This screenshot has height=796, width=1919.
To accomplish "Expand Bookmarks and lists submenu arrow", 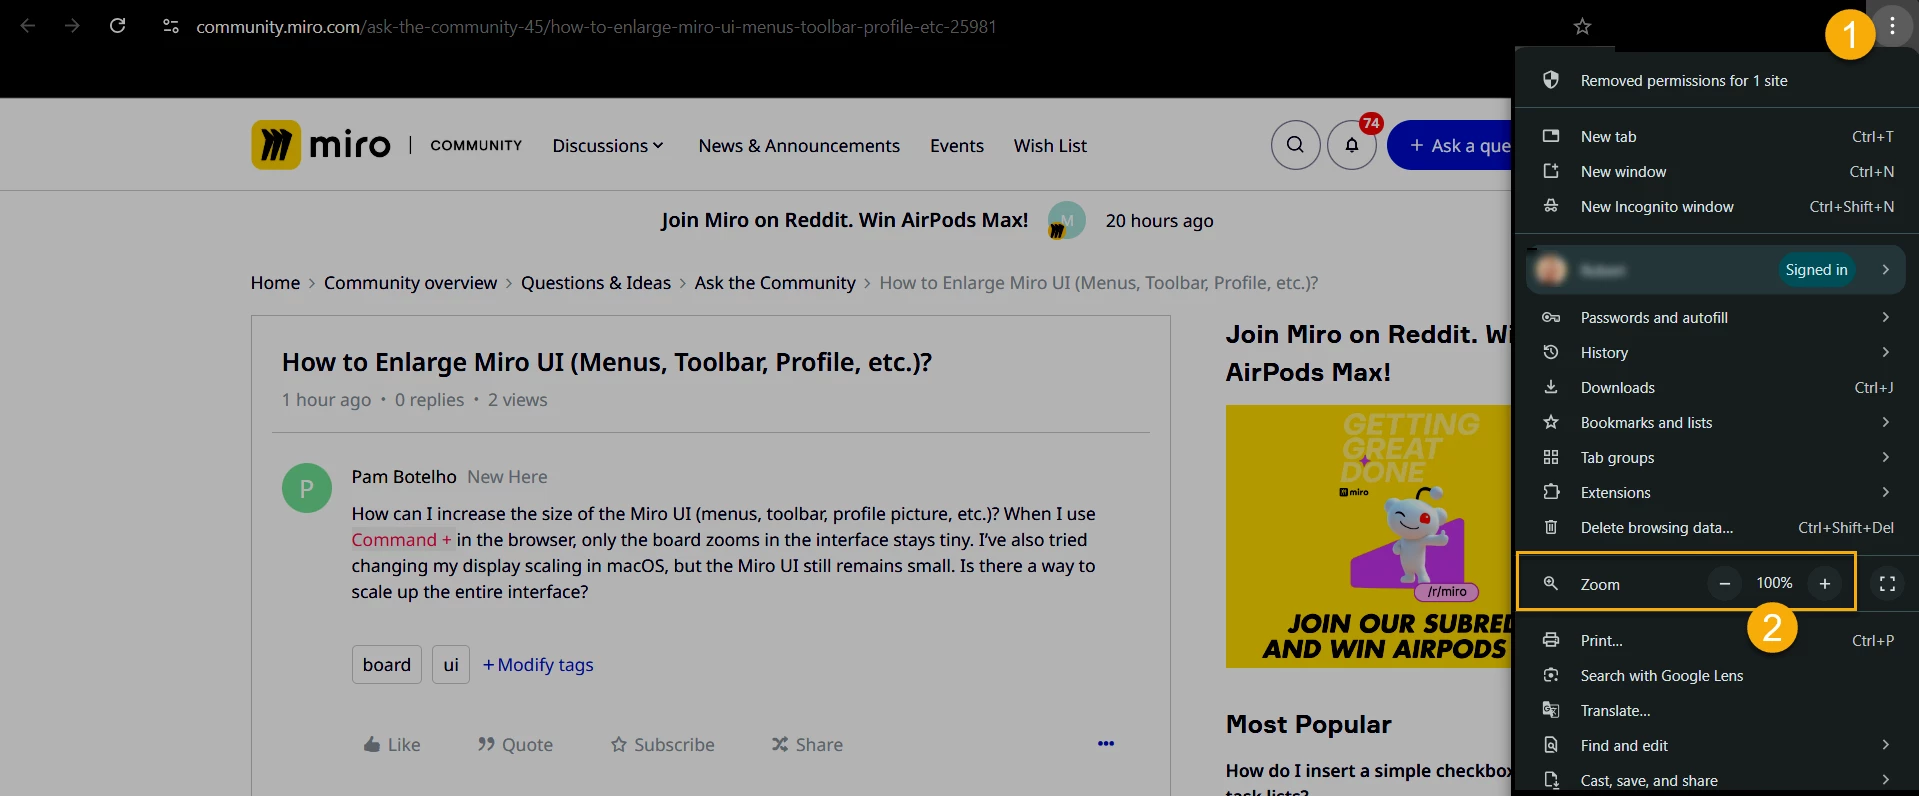I will click(x=1885, y=422).
